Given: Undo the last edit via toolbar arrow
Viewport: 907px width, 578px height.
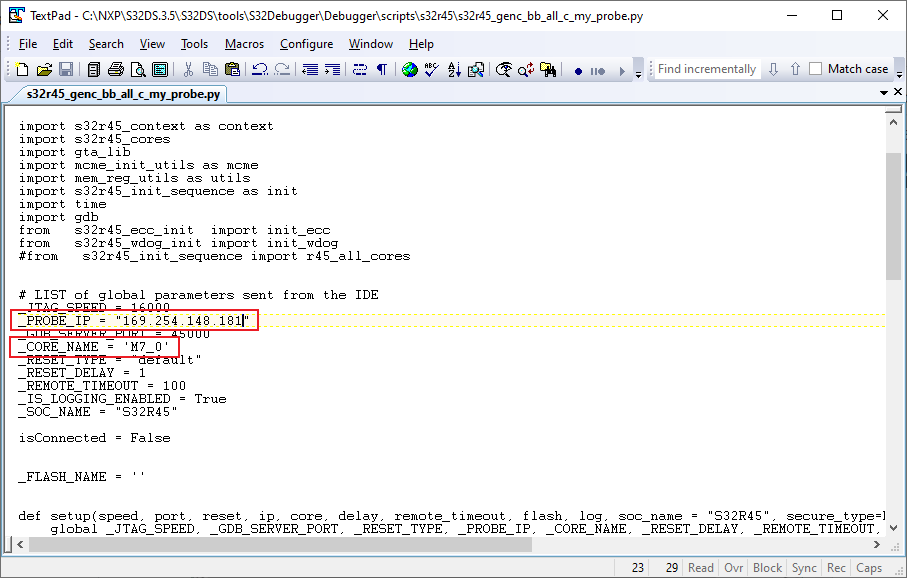Looking at the screenshot, I should click(x=260, y=70).
